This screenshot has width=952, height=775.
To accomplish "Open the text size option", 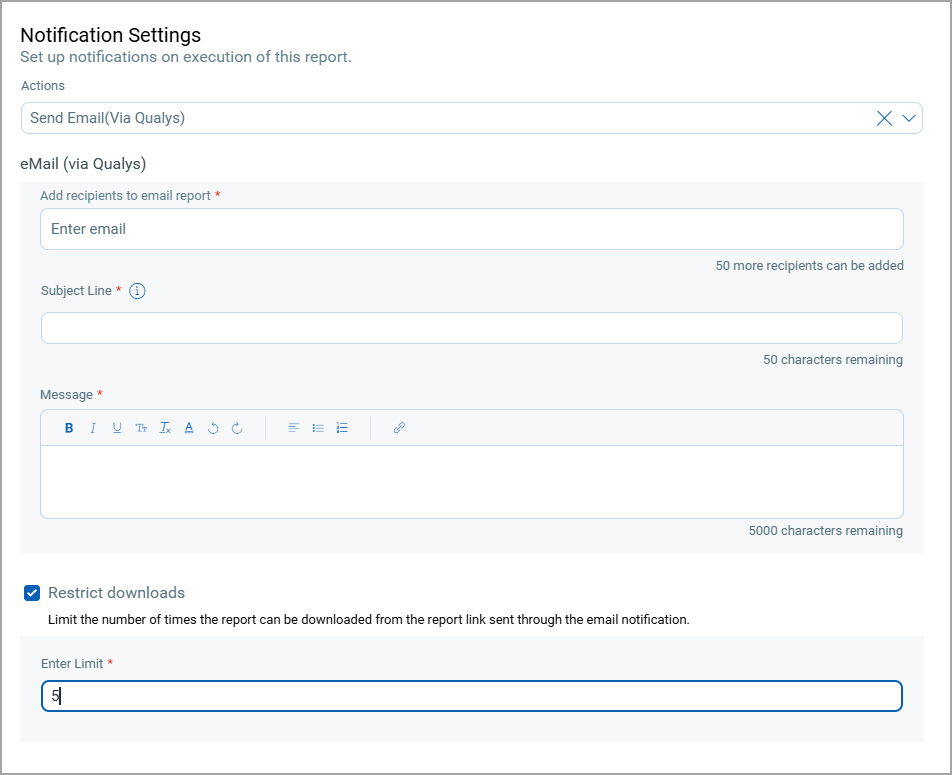I will pos(141,427).
